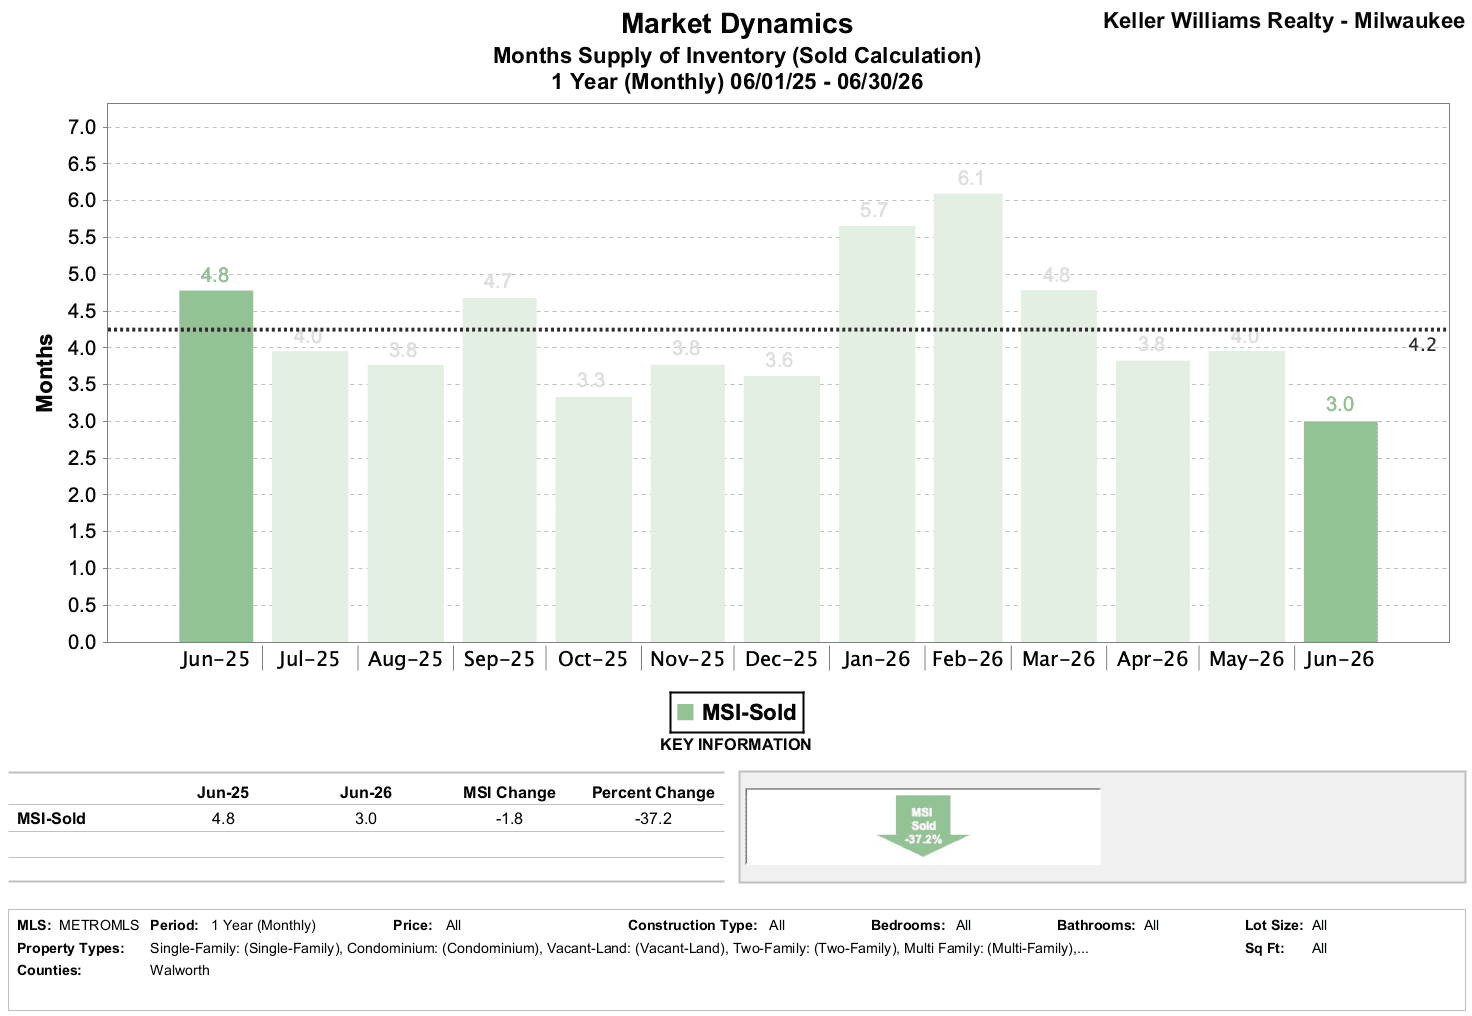Click the Percent Change column header
This screenshot has width=1472, height=1016.
653,792
